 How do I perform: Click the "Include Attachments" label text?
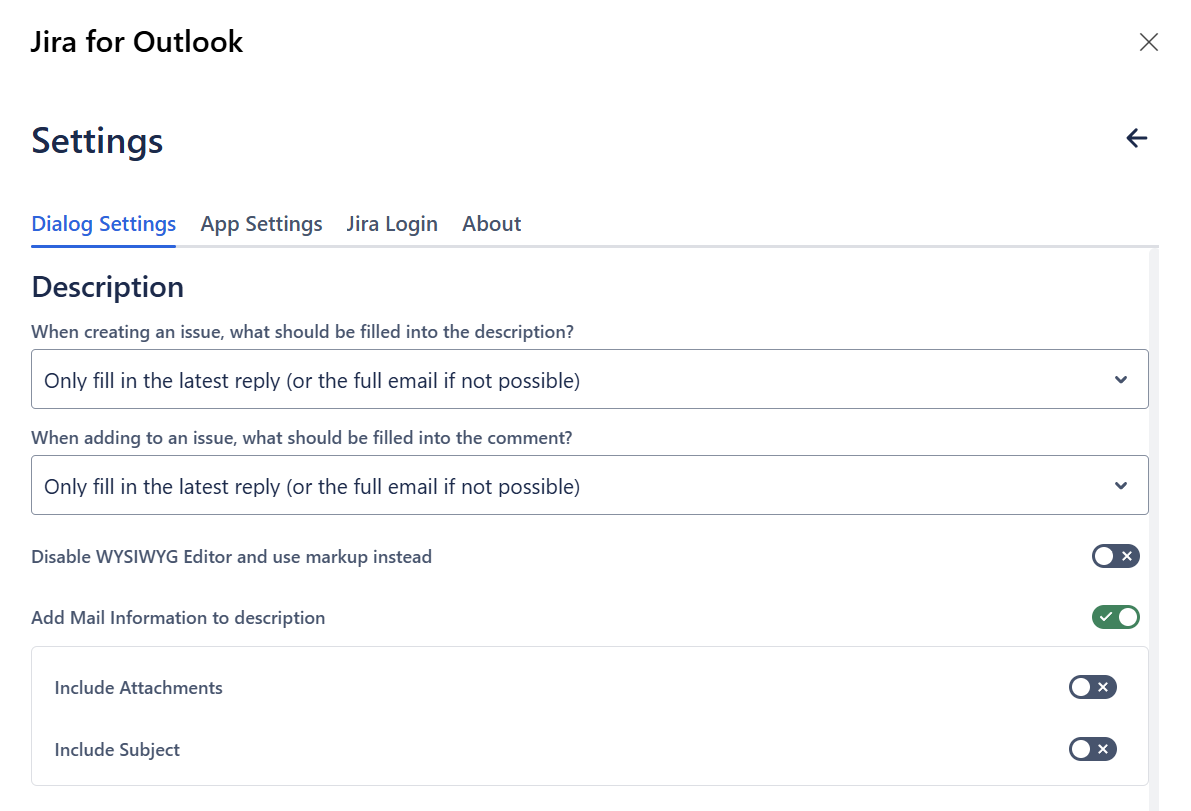(139, 688)
